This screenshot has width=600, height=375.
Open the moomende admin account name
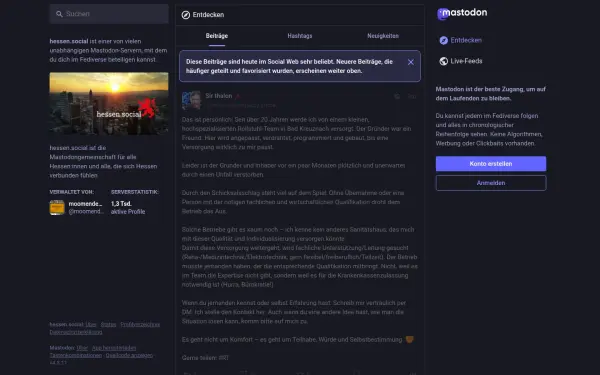coord(85,204)
